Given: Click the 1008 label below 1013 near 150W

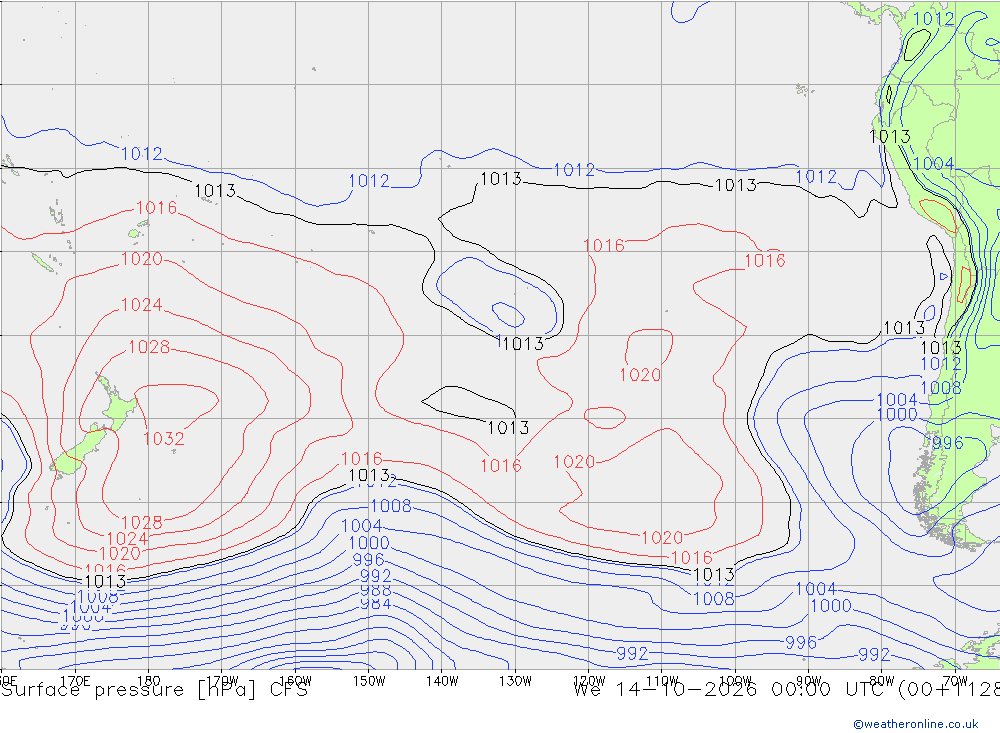Looking at the screenshot, I should point(391,506).
